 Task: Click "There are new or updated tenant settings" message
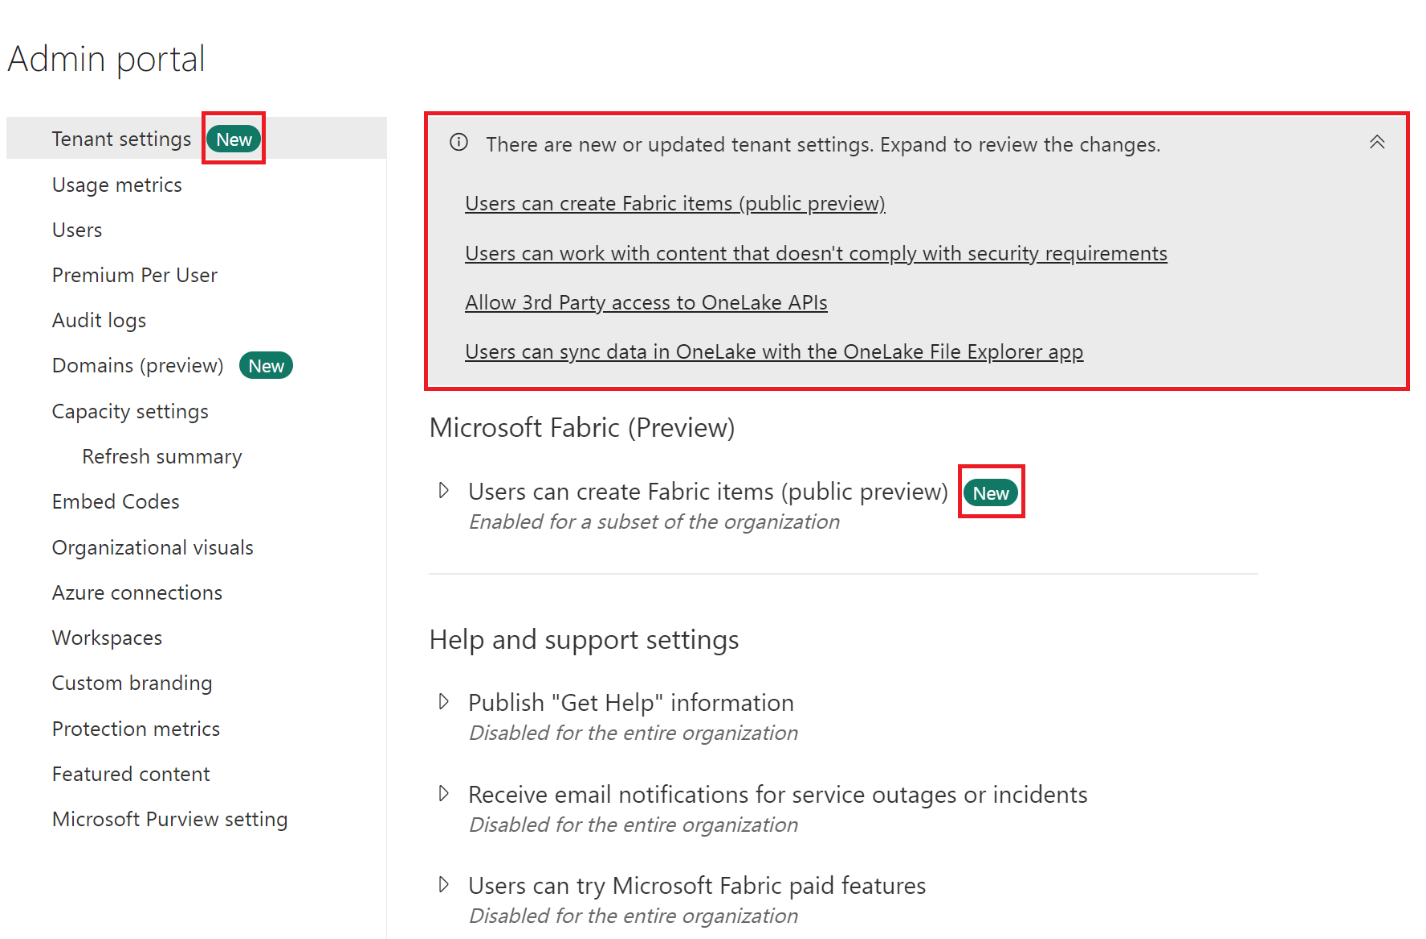823,145
